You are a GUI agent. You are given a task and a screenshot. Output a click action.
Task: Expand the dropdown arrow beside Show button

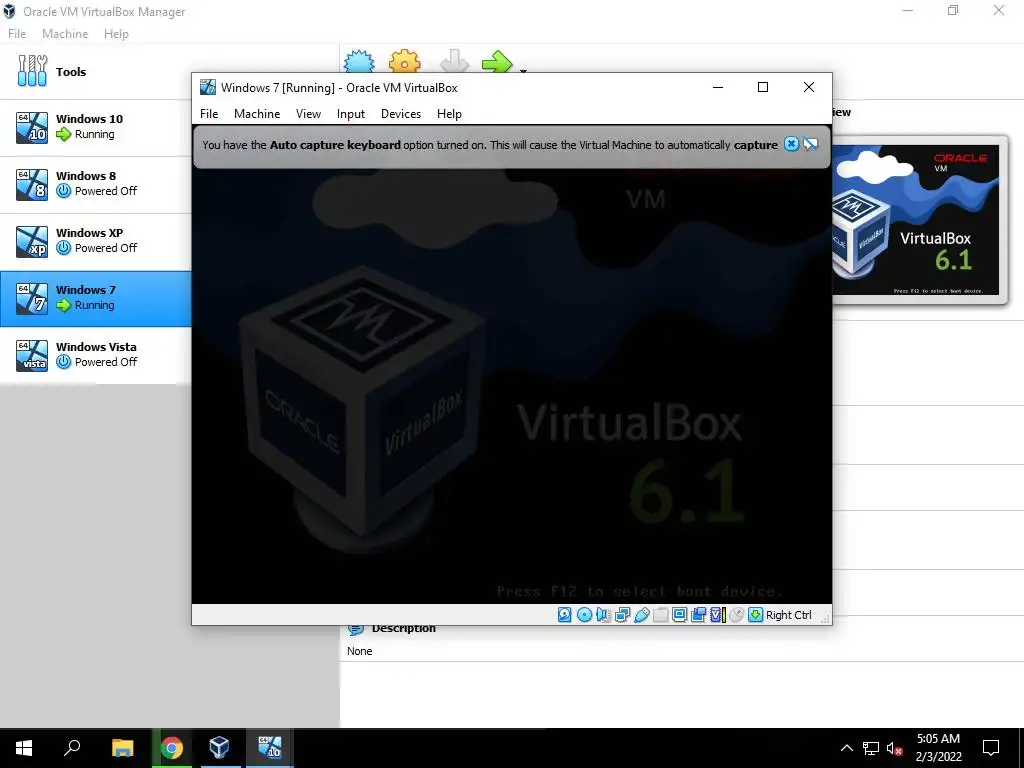click(x=523, y=70)
